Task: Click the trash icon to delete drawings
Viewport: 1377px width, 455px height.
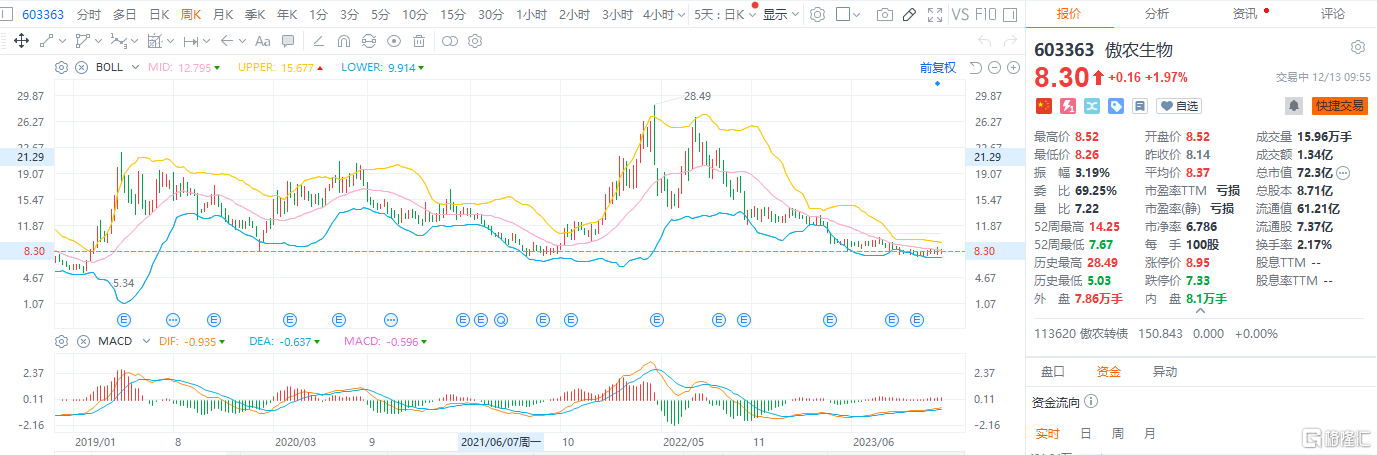Action: point(418,41)
